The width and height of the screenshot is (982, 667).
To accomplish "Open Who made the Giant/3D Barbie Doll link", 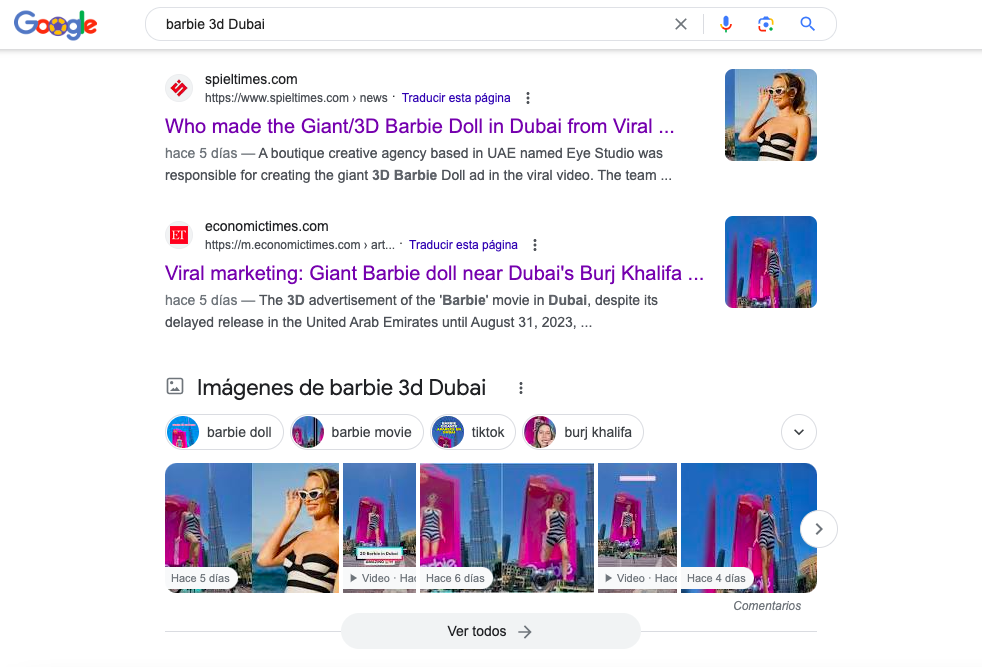I will [420, 127].
